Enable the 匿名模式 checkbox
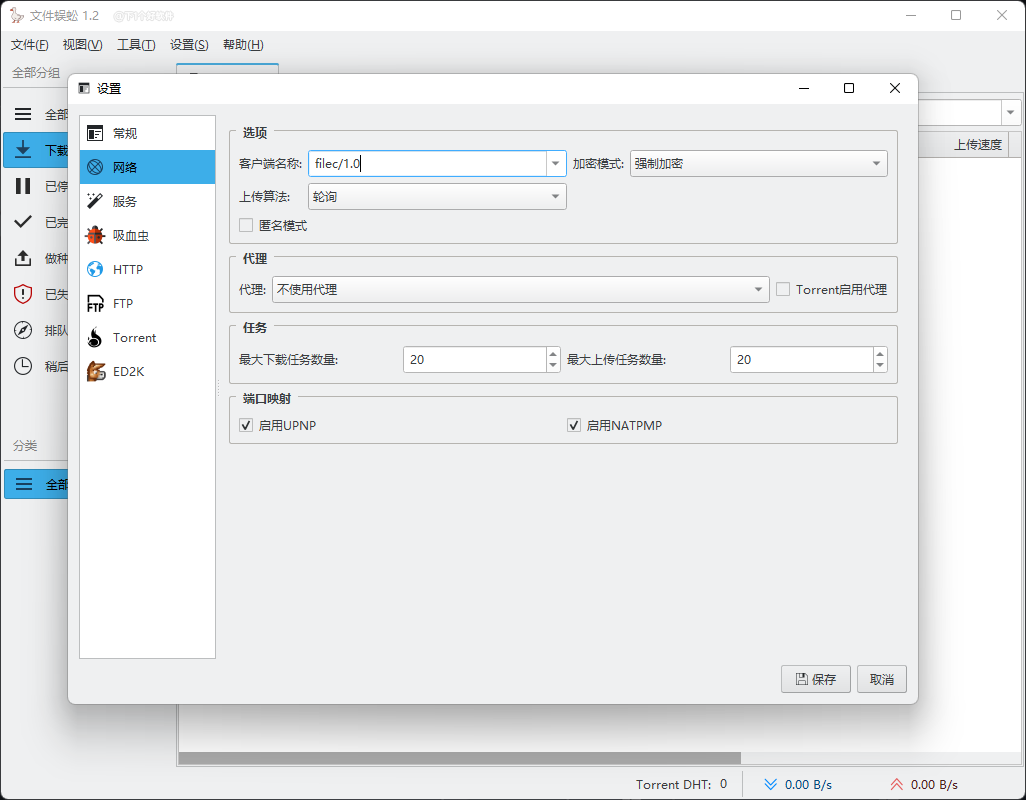The height and width of the screenshot is (800, 1026). (246, 225)
